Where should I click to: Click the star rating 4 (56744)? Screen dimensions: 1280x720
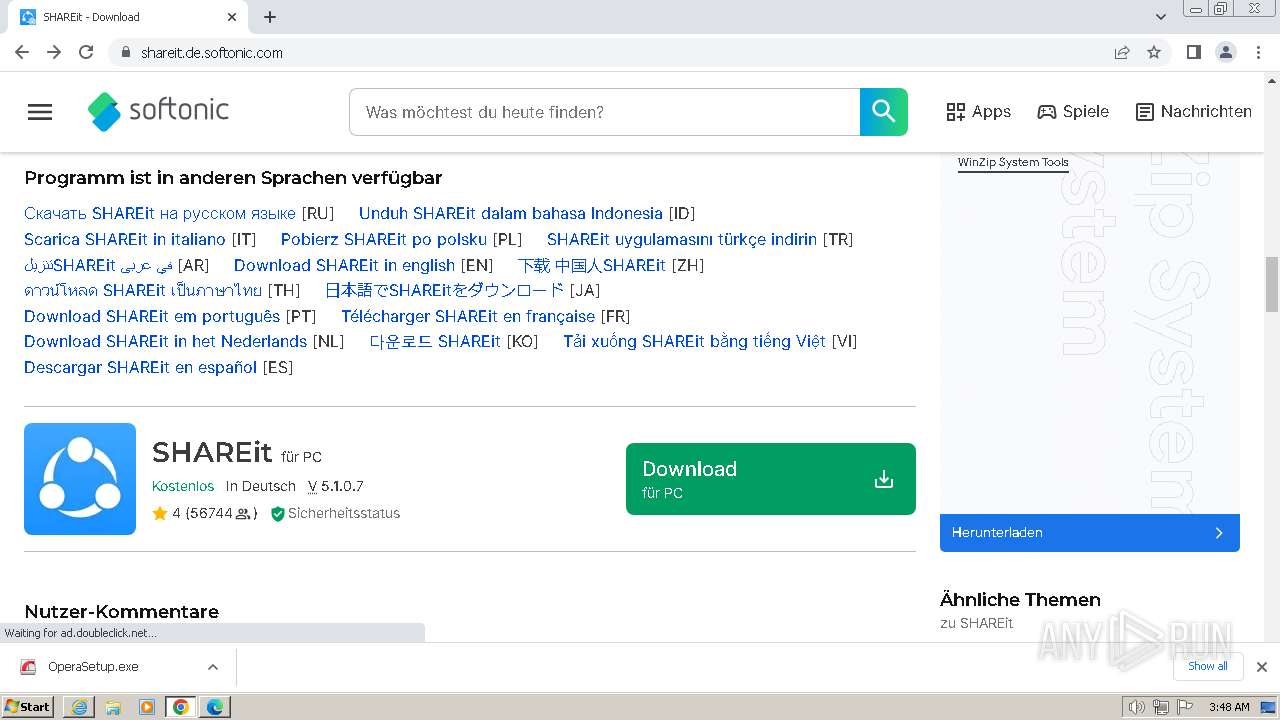click(x=204, y=513)
